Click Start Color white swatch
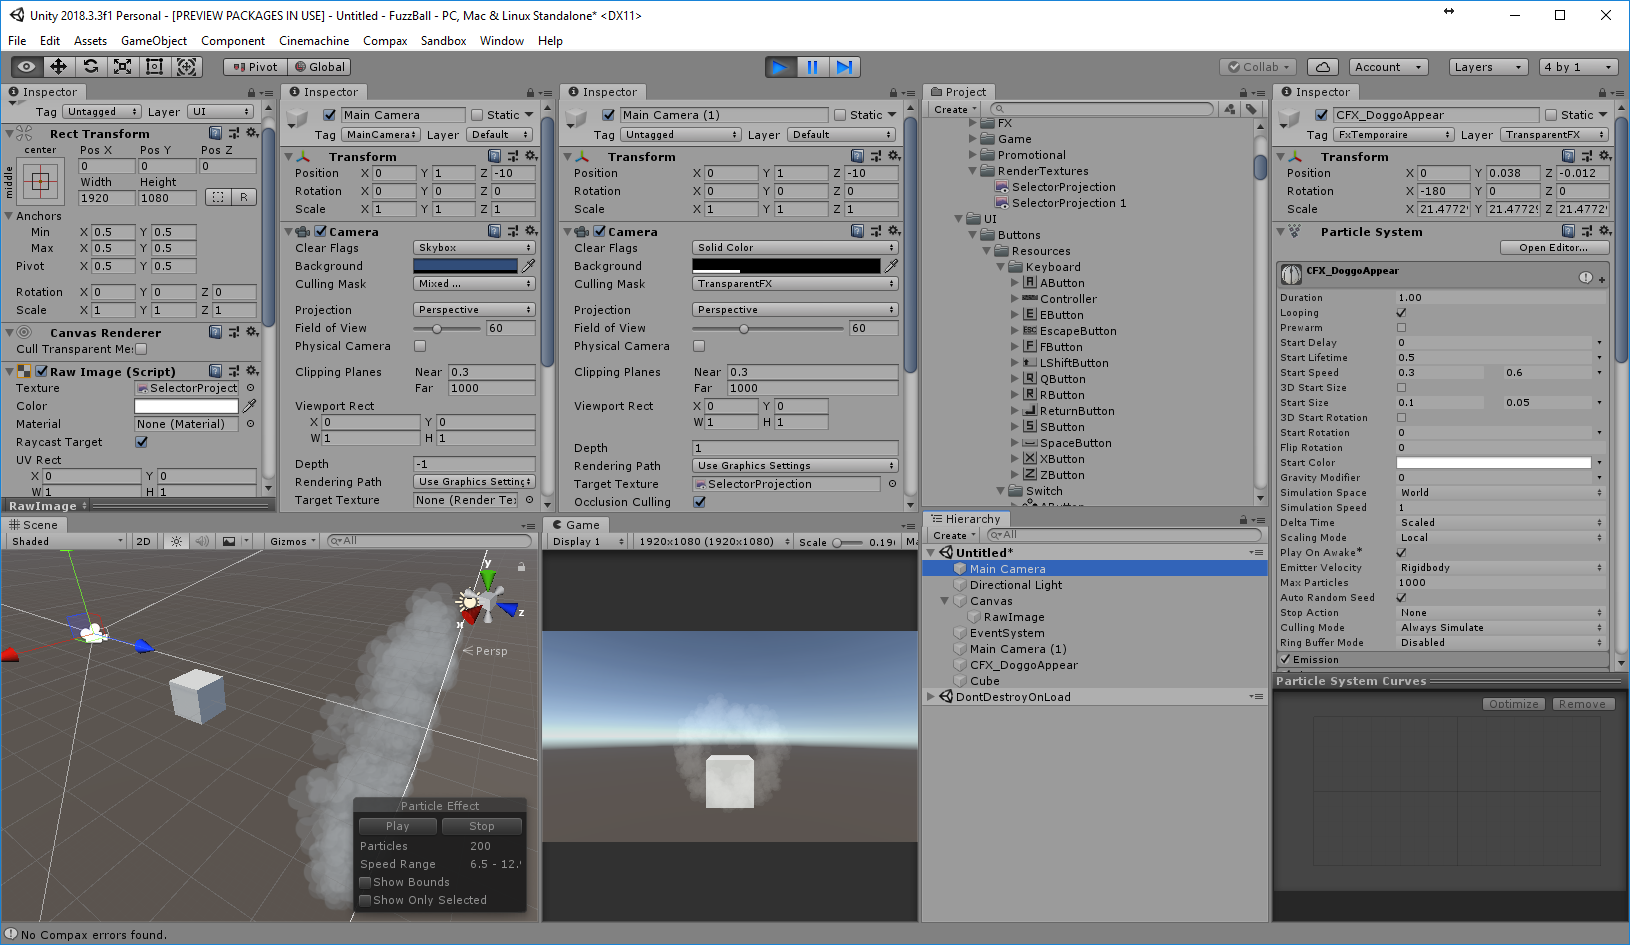The width and height of the screenshot is (1630, 945). coord(1494,463)
